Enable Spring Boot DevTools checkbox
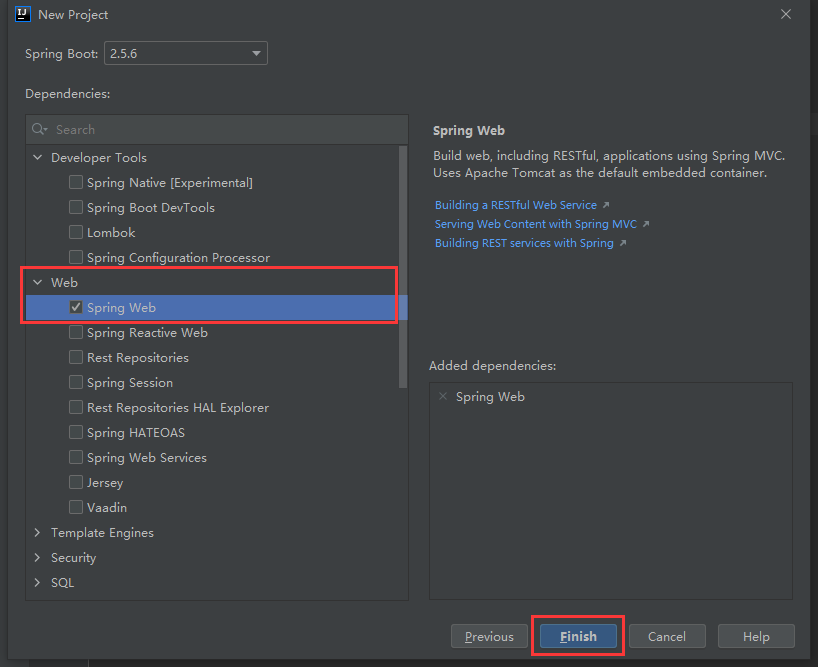This screenshot has width=818, height=667. coord(76,207)
